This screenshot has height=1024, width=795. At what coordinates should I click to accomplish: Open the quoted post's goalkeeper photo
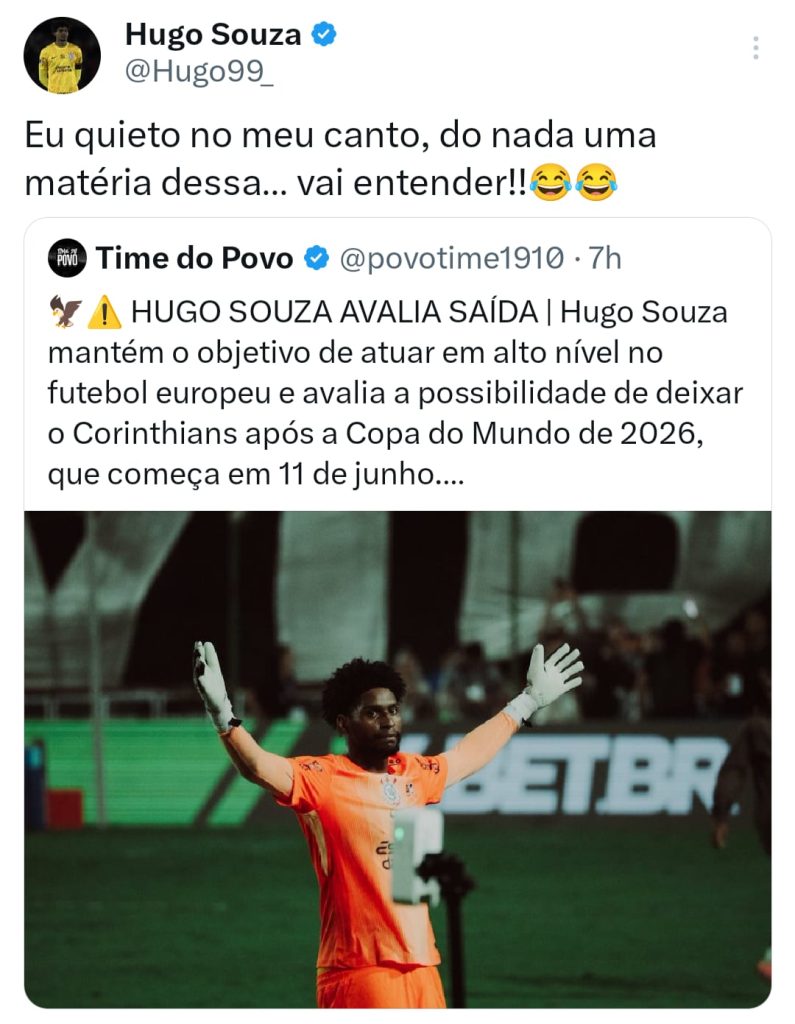click(397, 760)
